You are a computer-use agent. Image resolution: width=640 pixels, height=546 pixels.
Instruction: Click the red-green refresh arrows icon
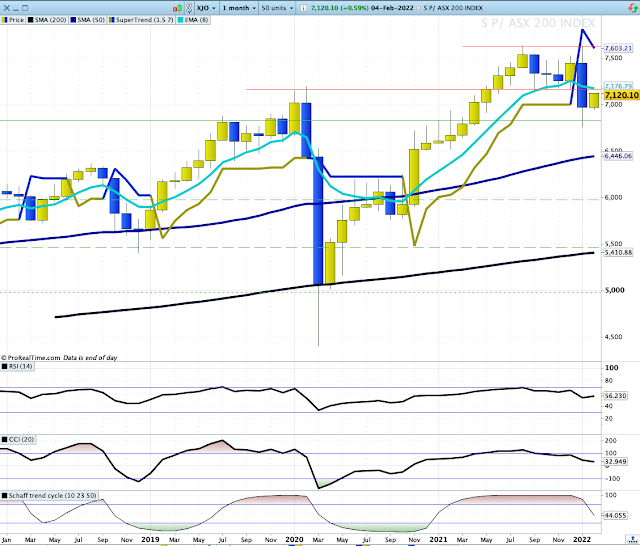pyautogui.click(x=632, y=8)
